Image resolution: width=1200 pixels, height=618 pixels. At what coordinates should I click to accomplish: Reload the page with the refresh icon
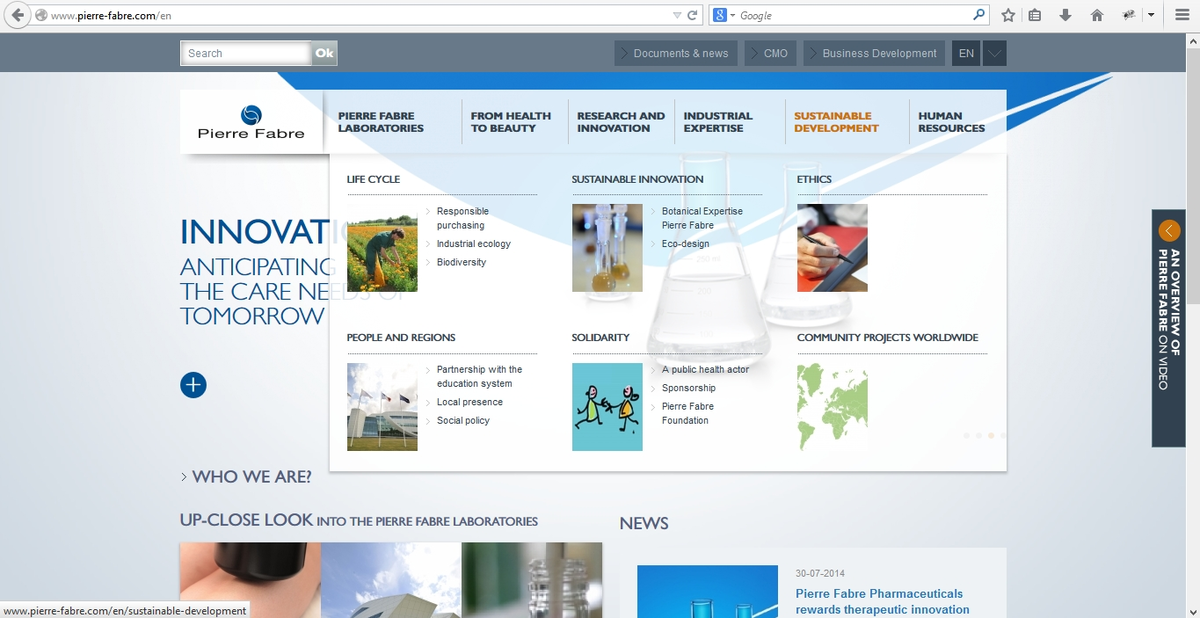pyautogui.click(x=692, y=16)
